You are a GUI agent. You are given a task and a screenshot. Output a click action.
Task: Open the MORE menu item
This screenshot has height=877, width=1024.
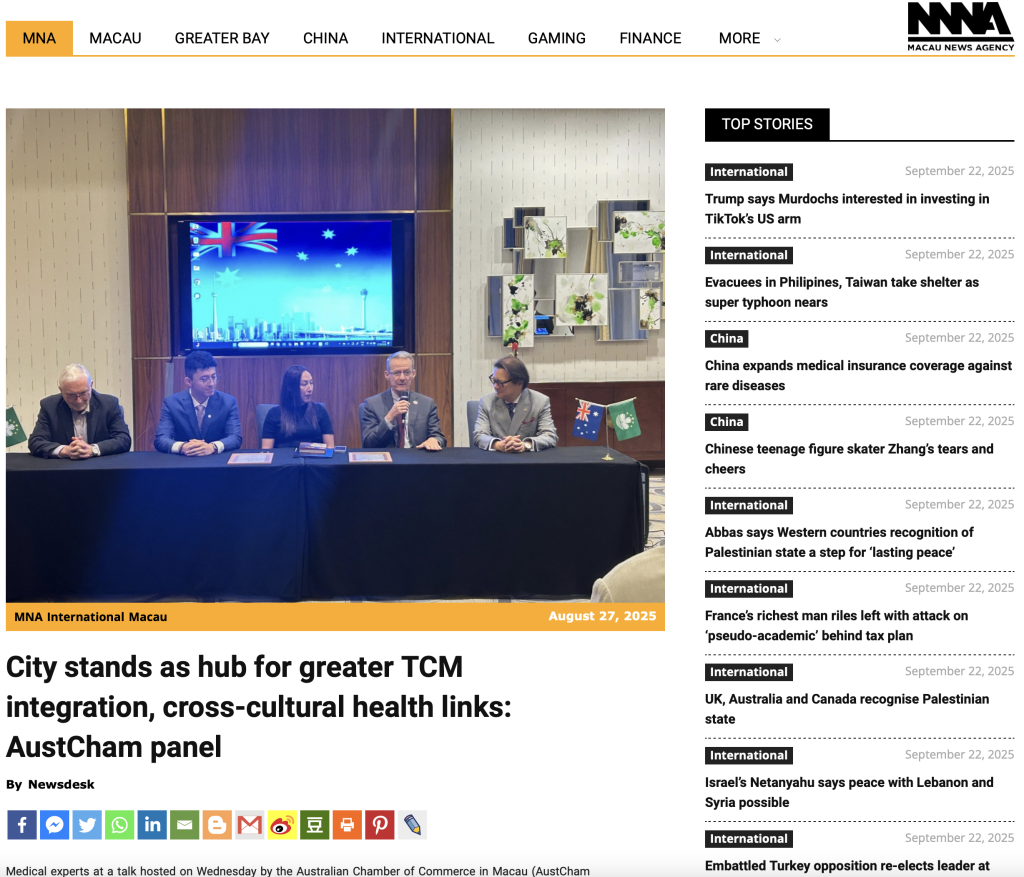pyautogui.click(x=739, y=38)
